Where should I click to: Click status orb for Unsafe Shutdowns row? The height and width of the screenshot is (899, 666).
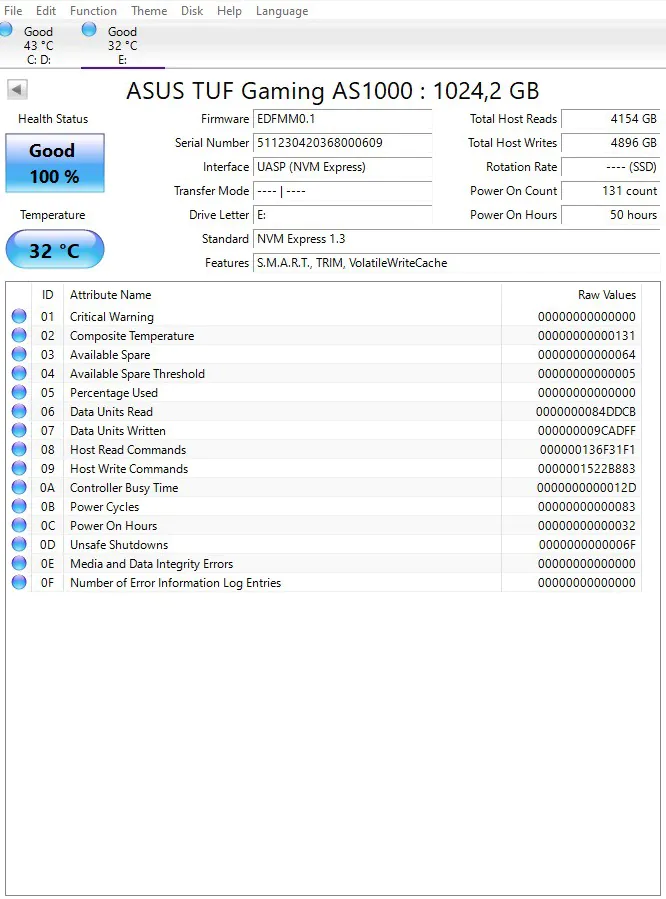(19, 544)
